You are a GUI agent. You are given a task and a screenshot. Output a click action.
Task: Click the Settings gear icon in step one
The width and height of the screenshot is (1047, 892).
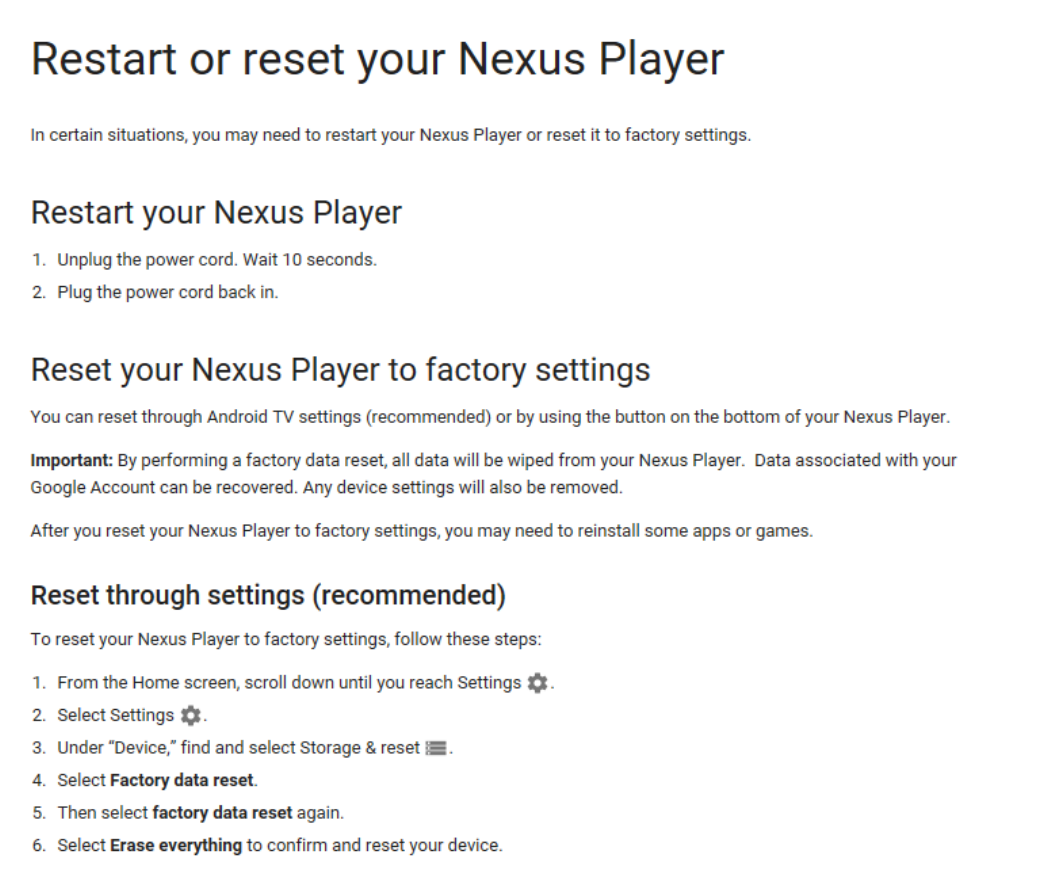coord(538,682)
